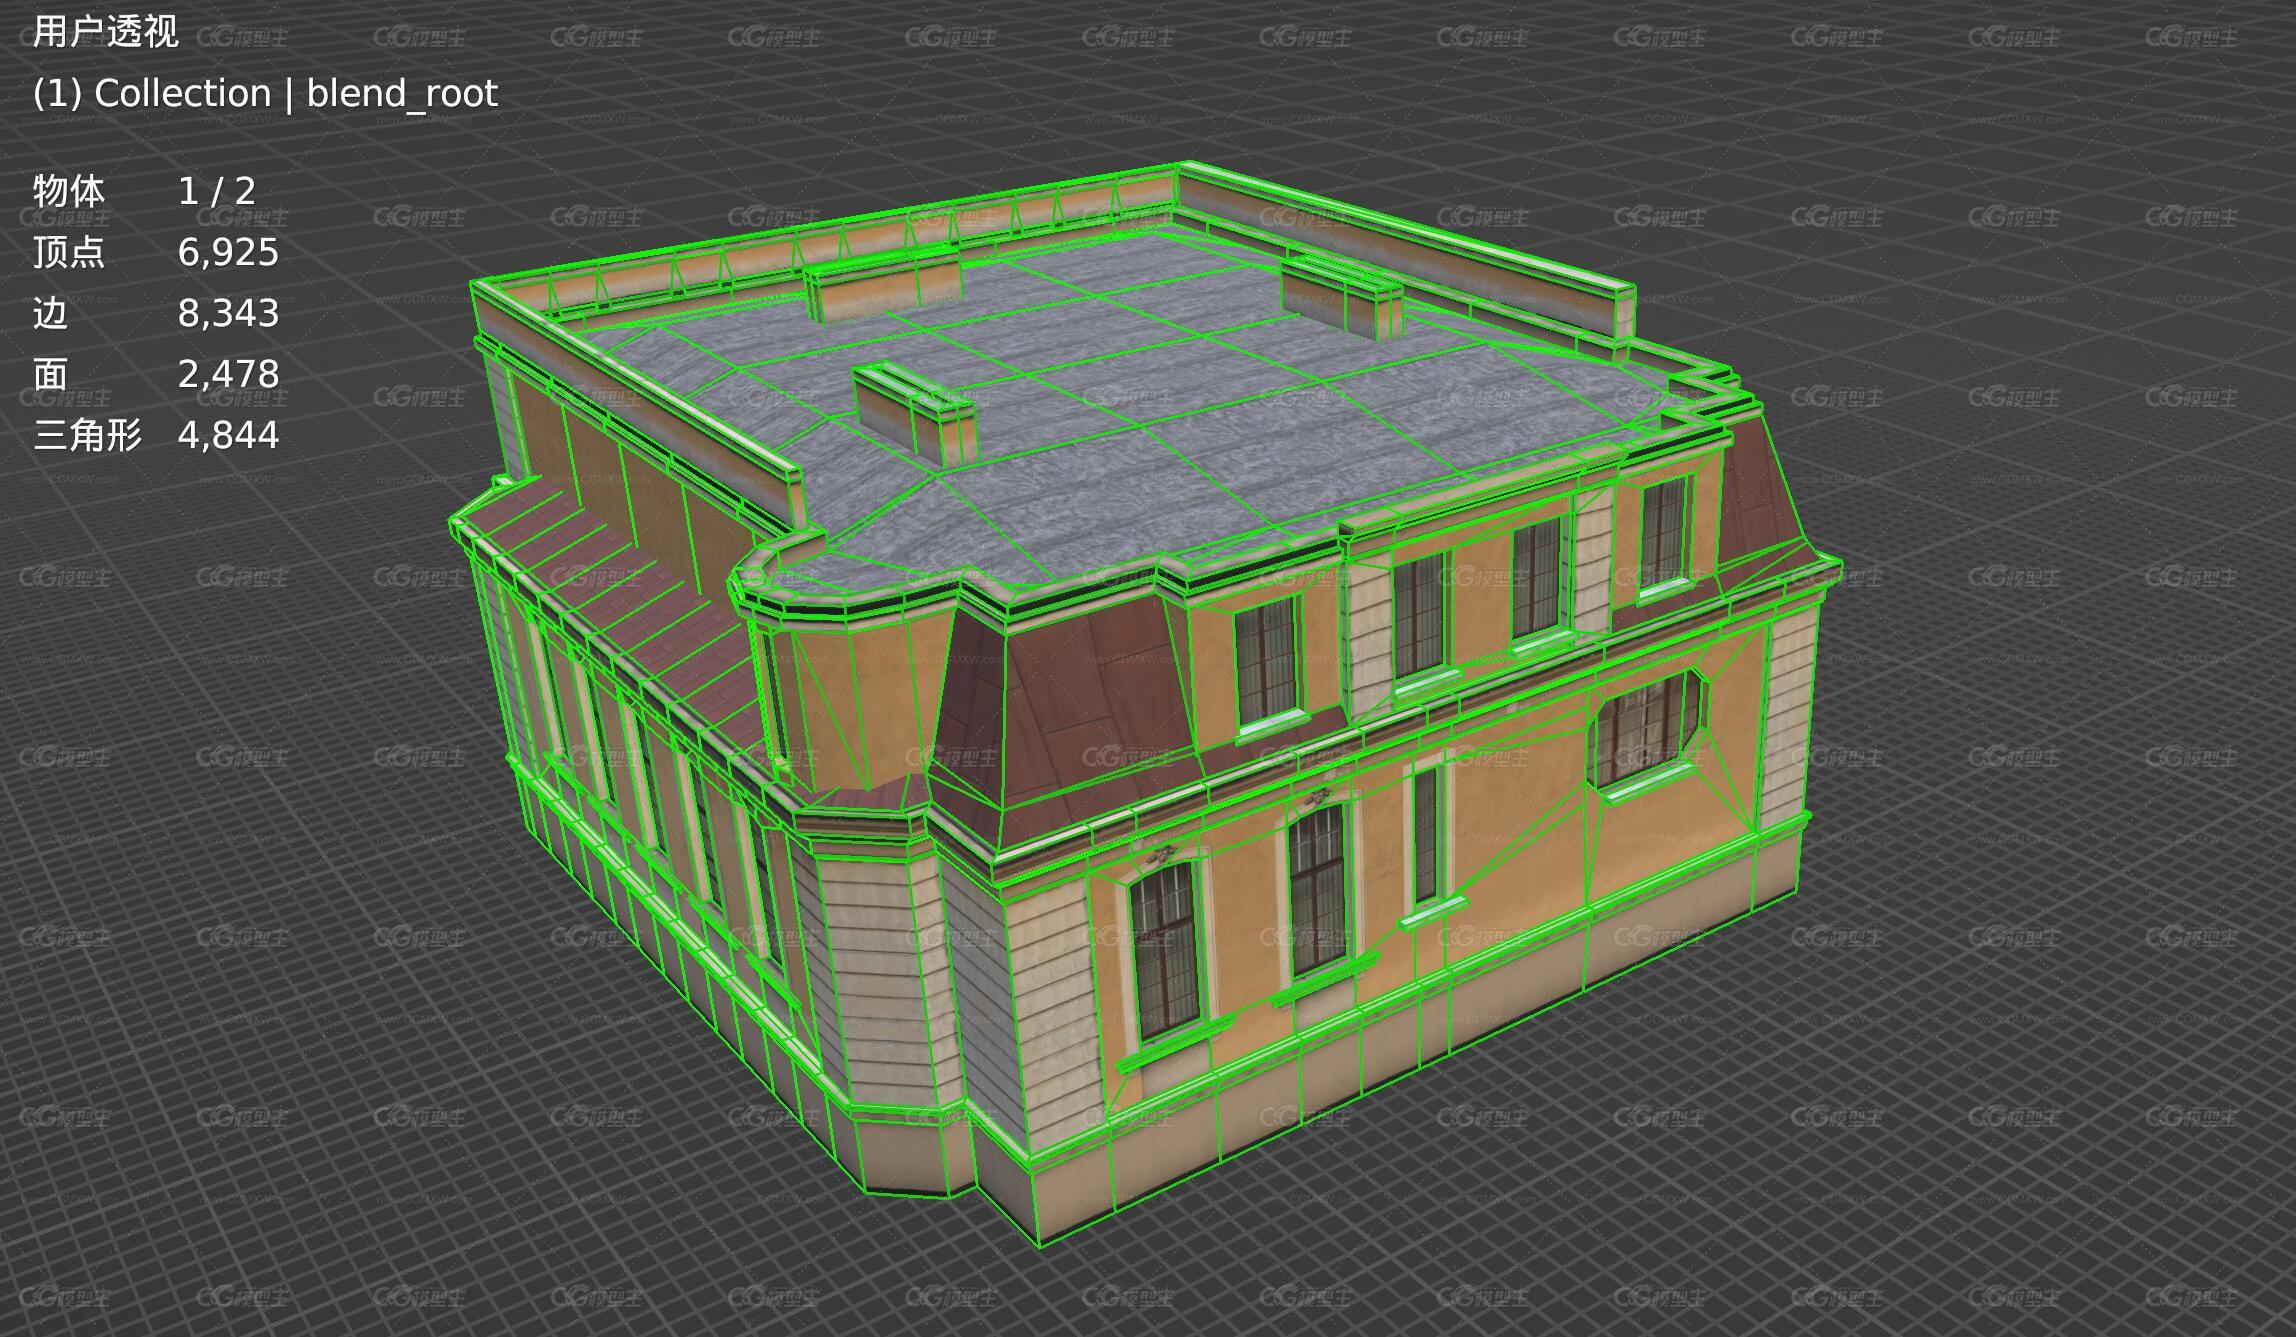Screen dimensions: 2296x1337
Task: Click the '边' statistics label
Action: 51,313
